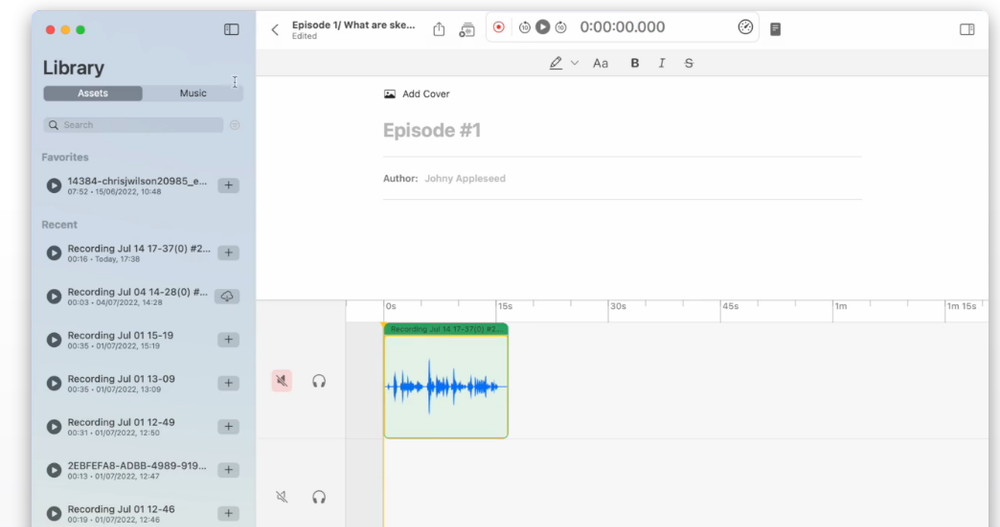Click the 45s mark on timeline ruler
This screenshot has height=527, width=1000.
point(730,306)
